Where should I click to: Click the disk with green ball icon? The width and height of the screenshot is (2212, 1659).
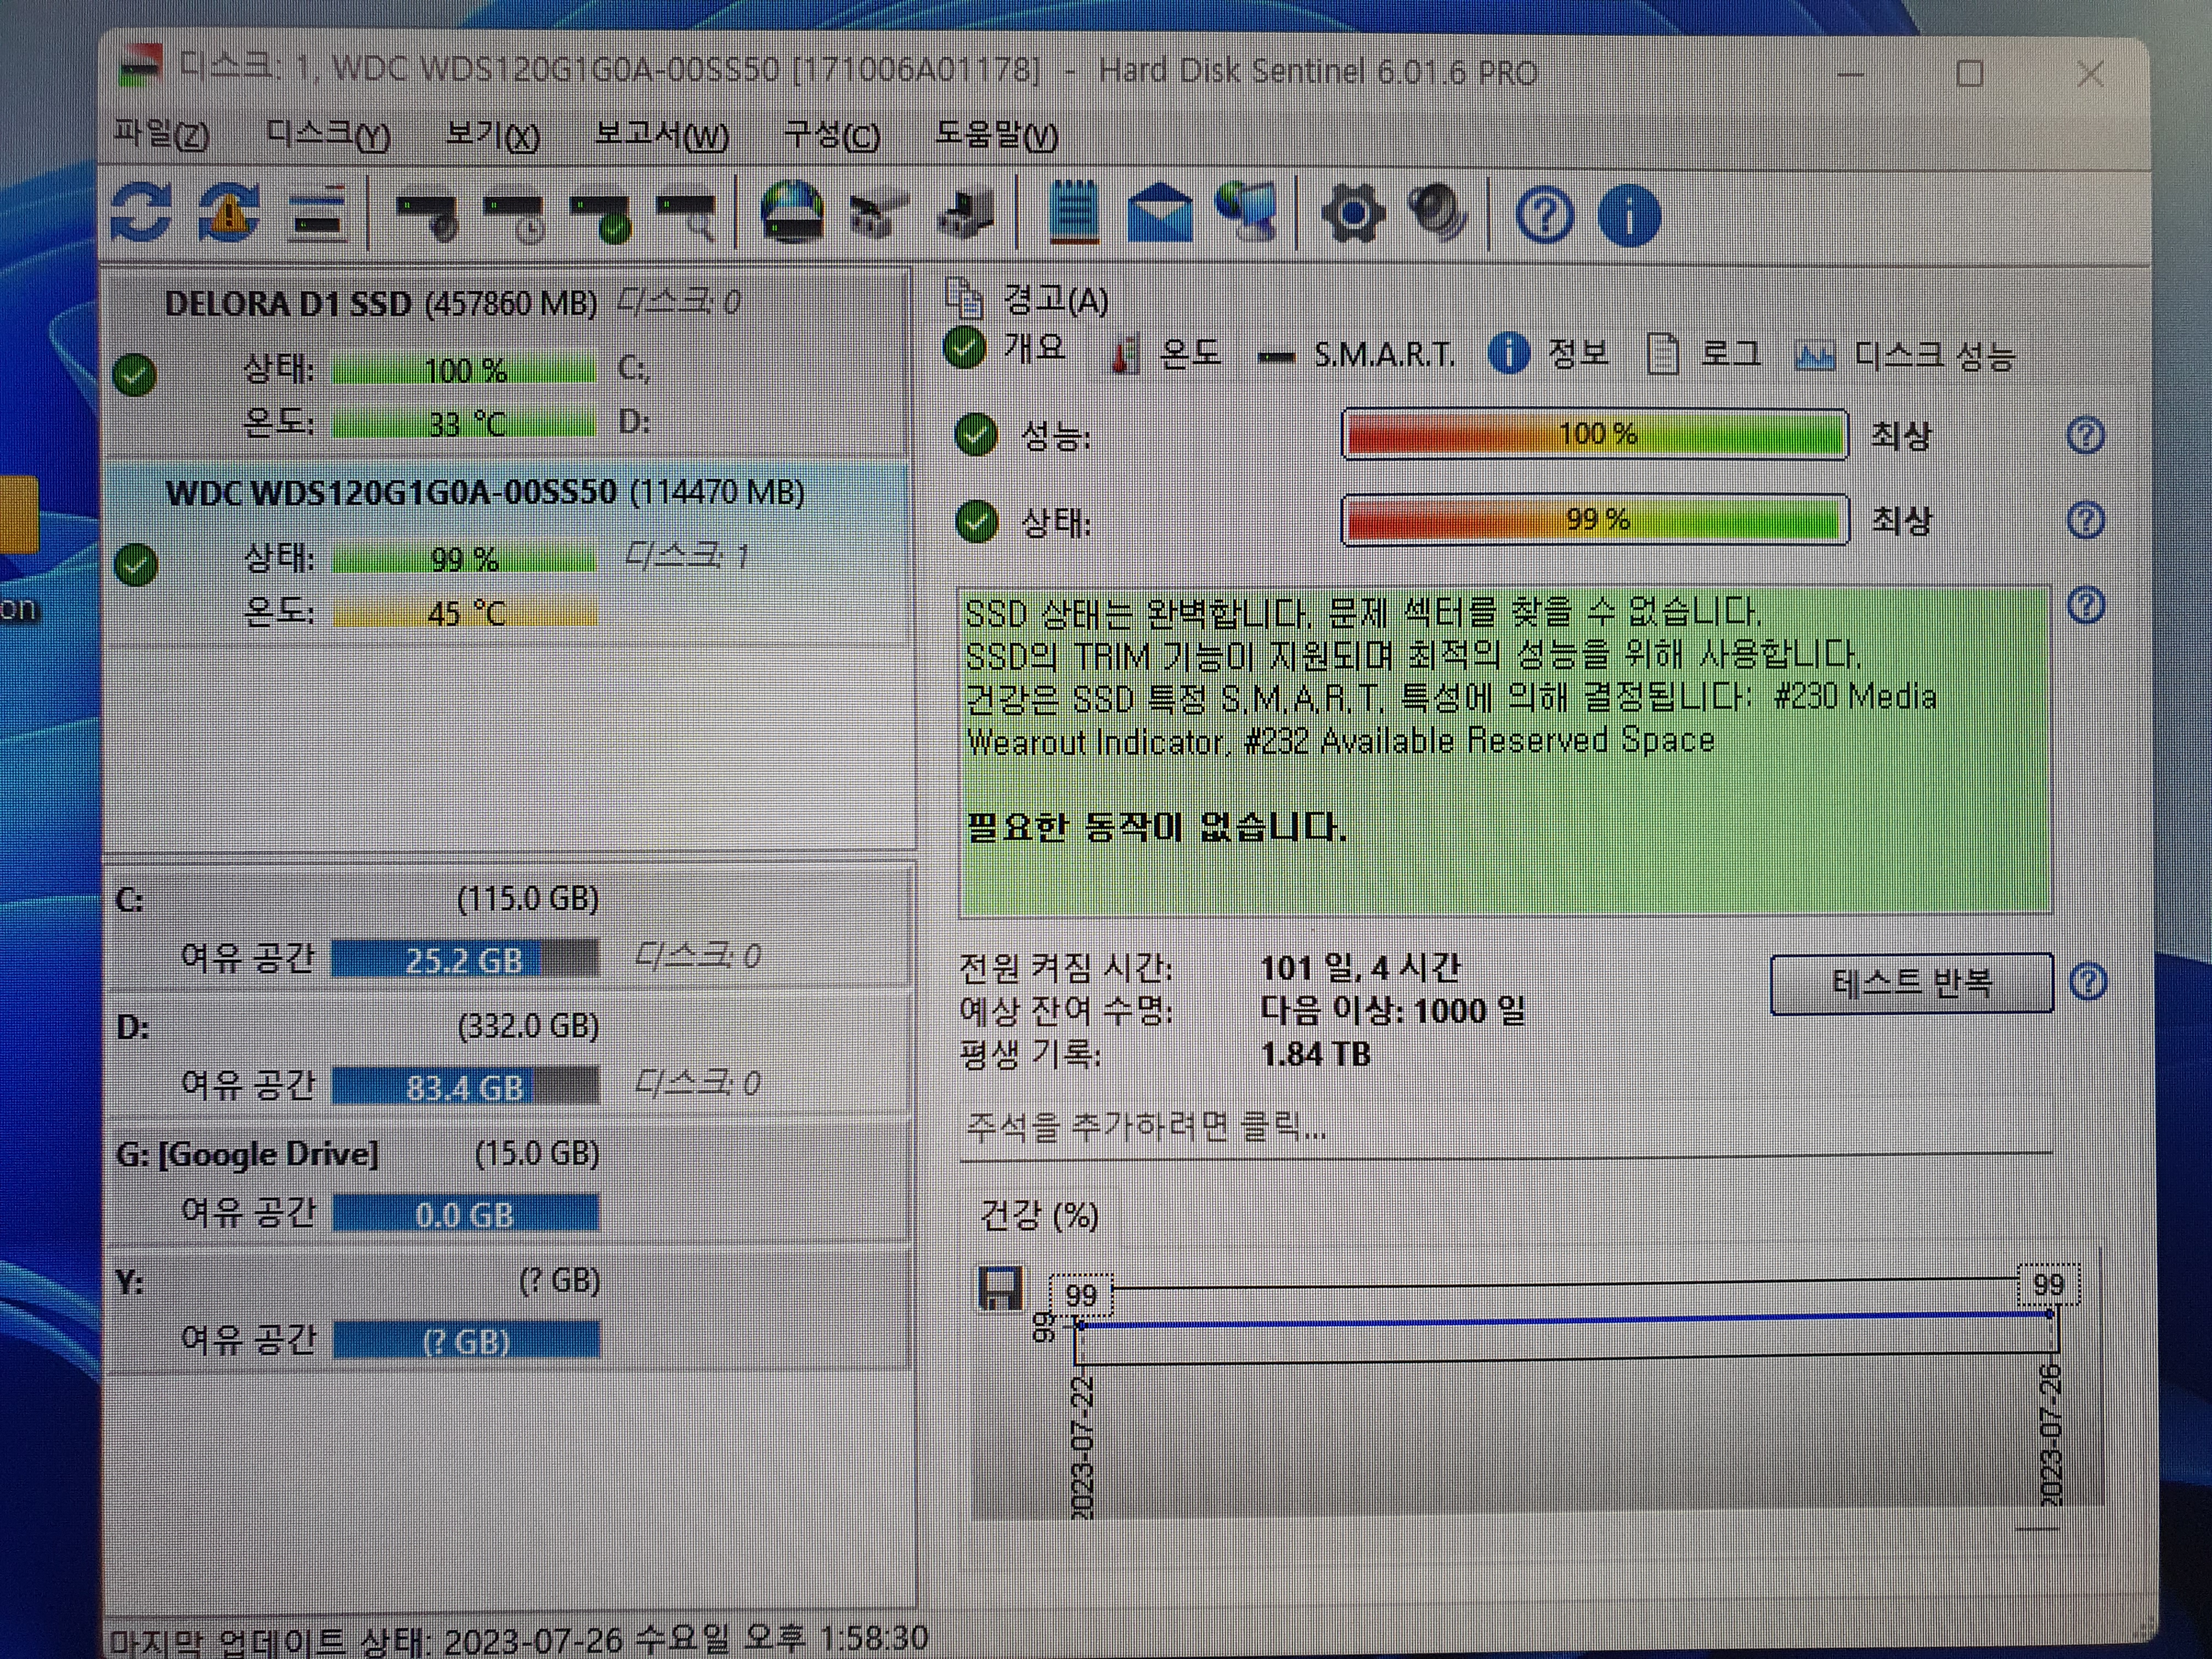(x=601, y=217)
